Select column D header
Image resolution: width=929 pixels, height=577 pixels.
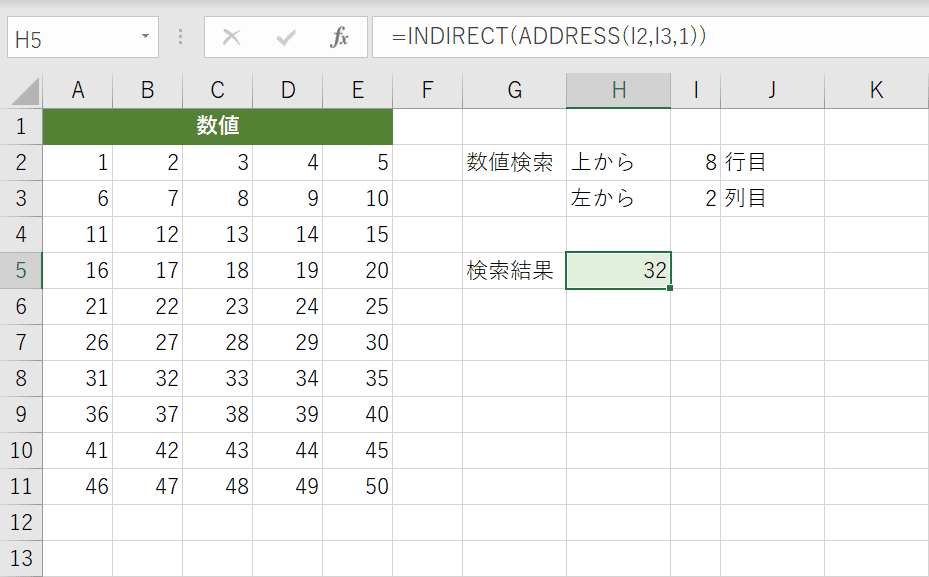[287, 91]
